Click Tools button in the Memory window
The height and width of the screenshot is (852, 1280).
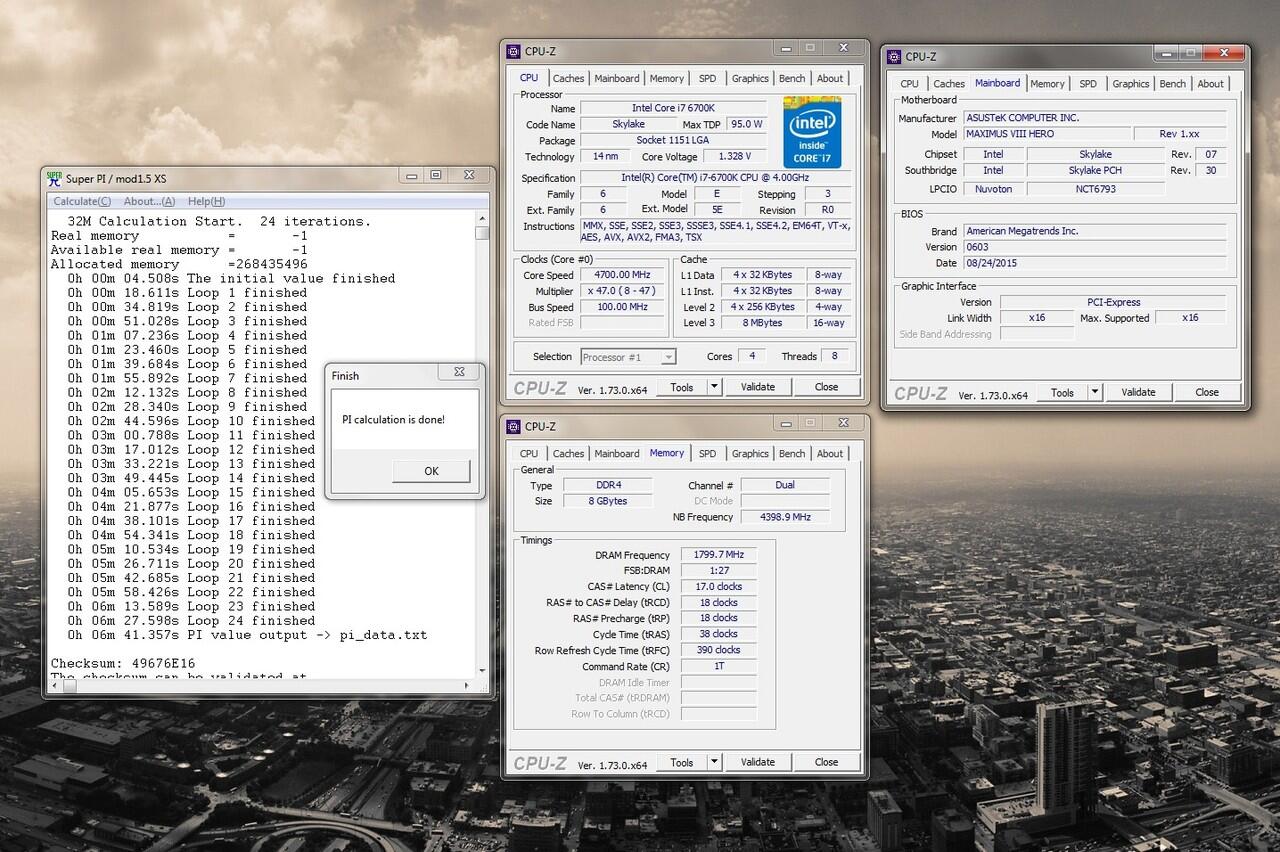point(682,762)
